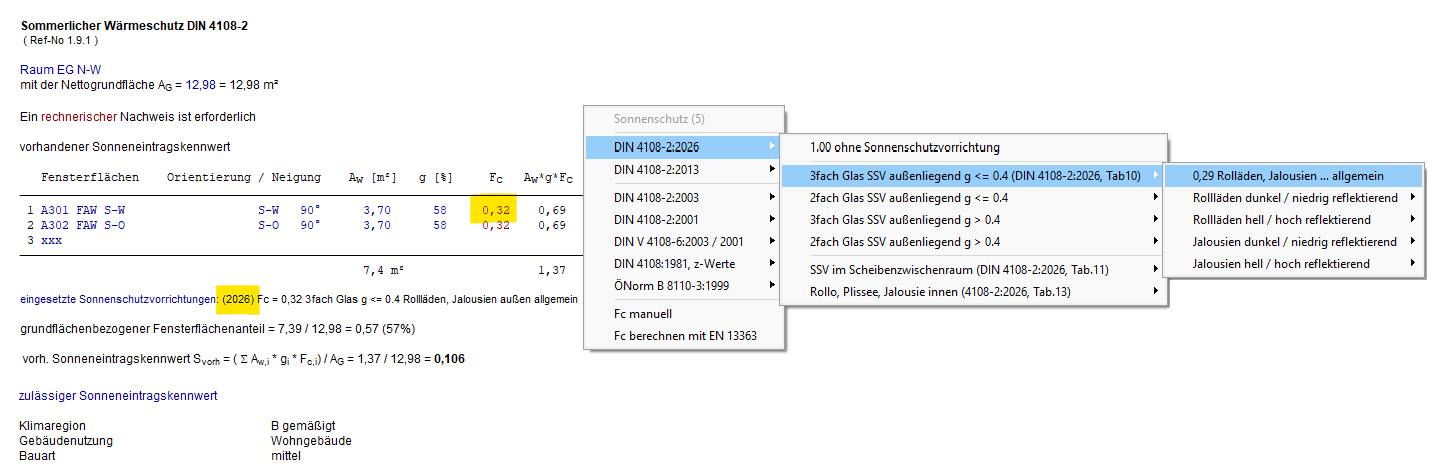
Task: Open Jalousien hell / hoch reflektierend
Action: (1294, 263)
